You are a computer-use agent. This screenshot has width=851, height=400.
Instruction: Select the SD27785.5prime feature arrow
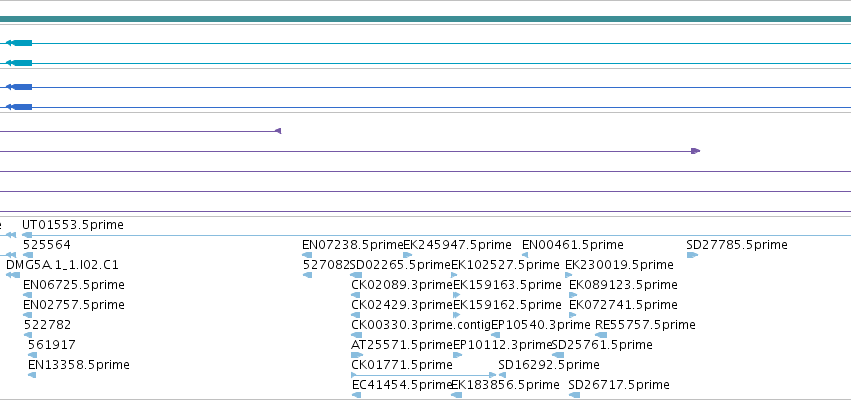pyautogui.click(x=692, y=255)
